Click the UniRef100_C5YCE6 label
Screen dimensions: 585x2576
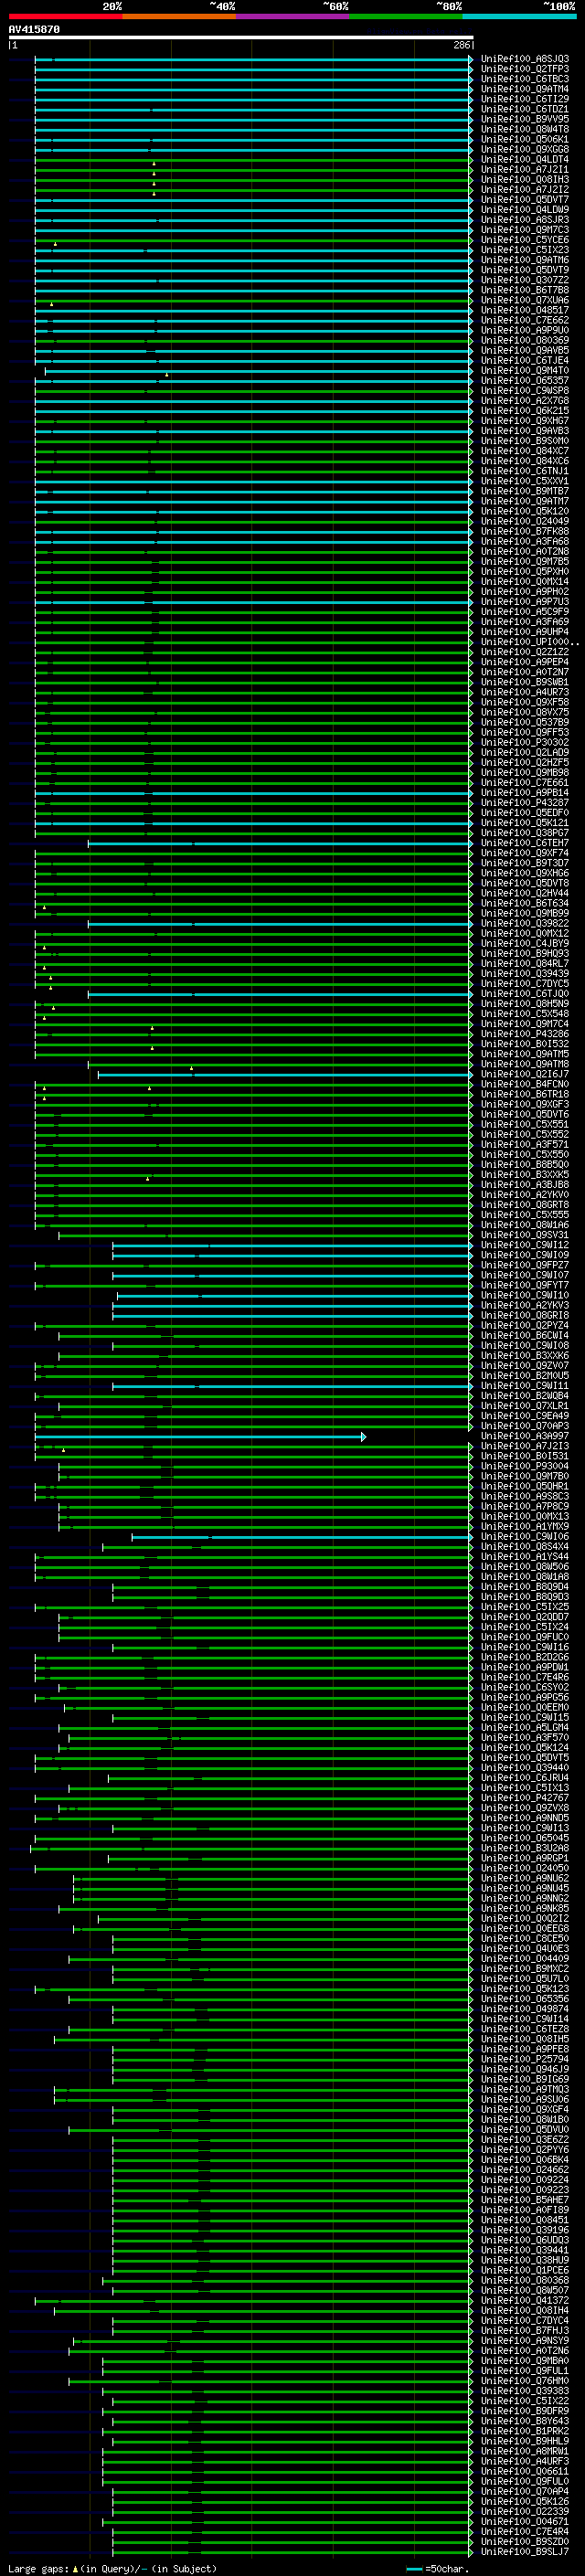point(525,241)
